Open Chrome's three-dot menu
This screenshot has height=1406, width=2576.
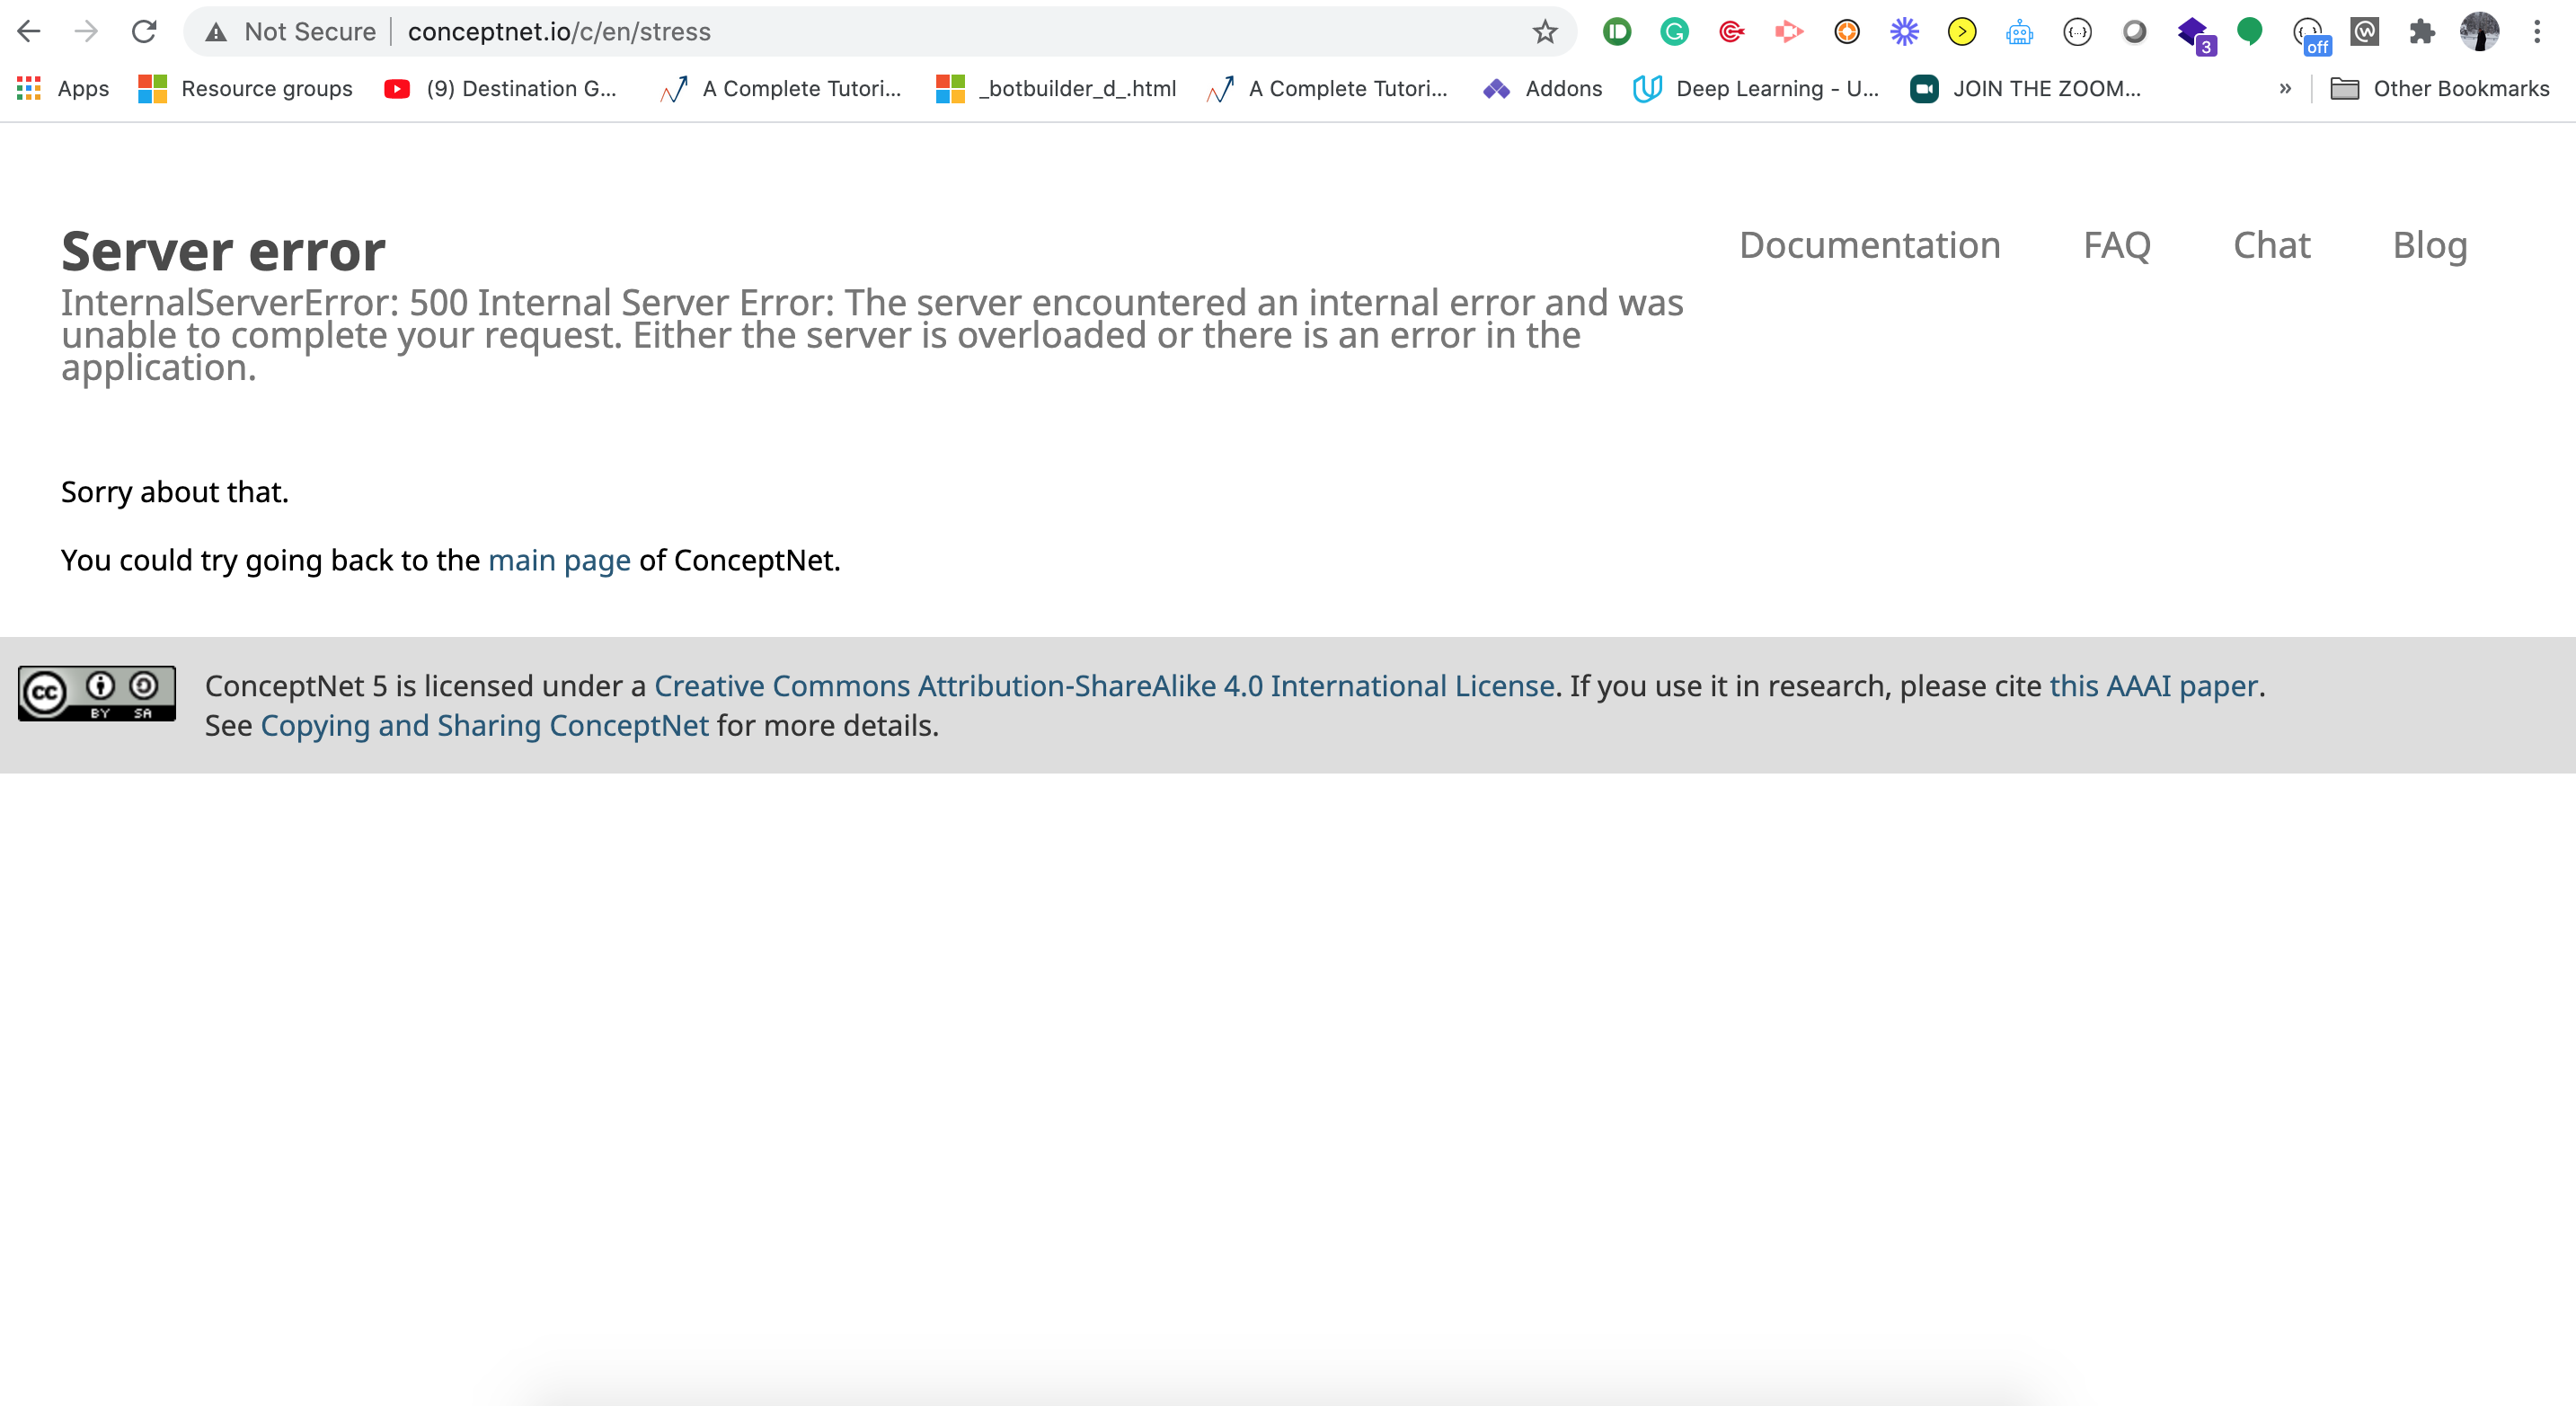[2537, 31]
